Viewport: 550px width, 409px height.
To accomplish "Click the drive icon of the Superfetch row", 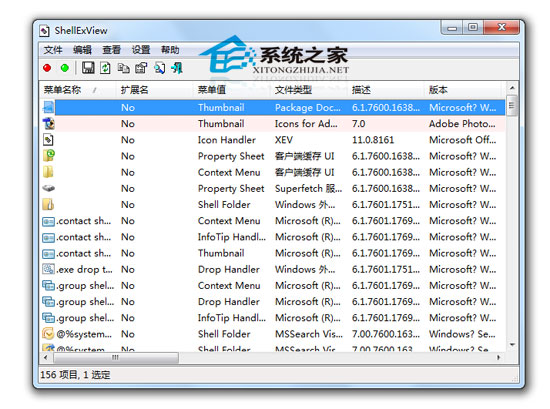I will pyautogui.click(x=48, y=188).
